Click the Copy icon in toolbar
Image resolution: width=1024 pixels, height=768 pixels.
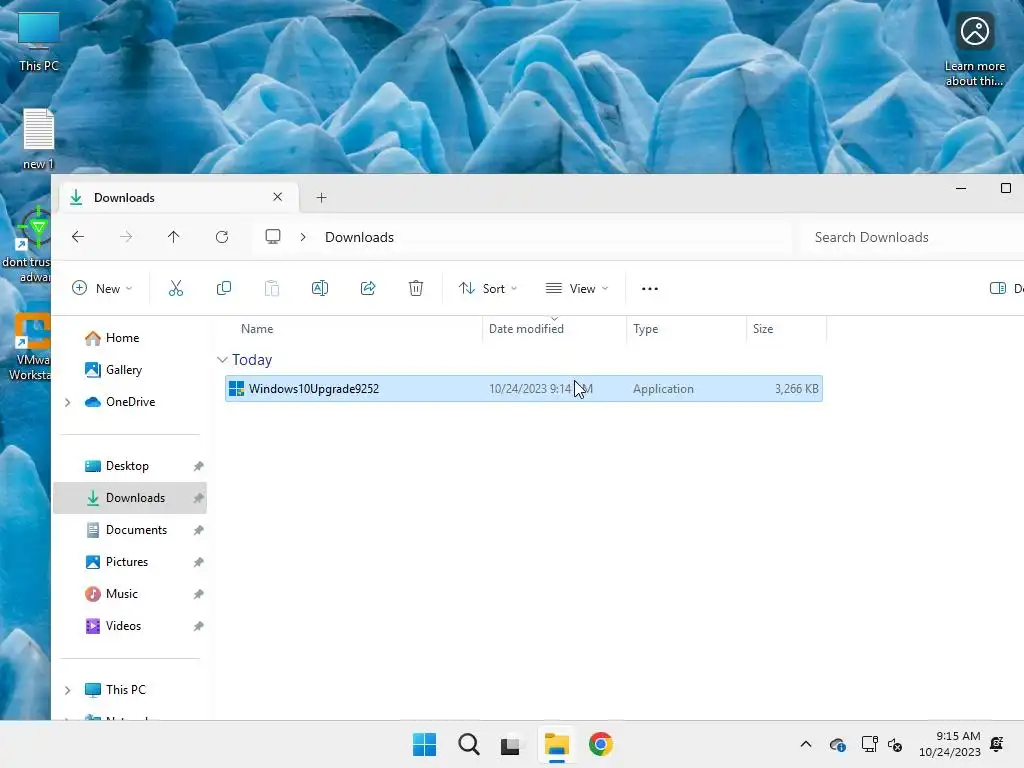(223, 288)
